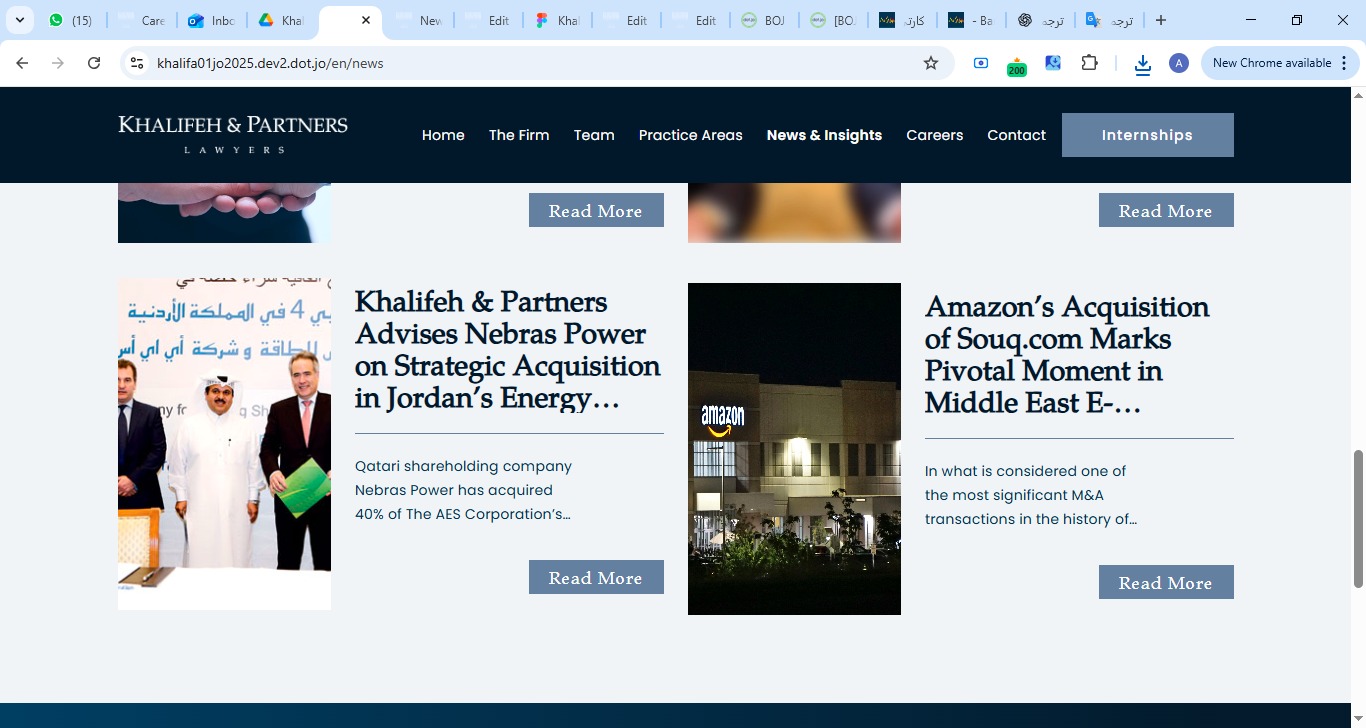Image resolution: width=1366 pixels, height=728 pixels.
Task: Open the Amazon building night photo
Action: coord(794,449)
